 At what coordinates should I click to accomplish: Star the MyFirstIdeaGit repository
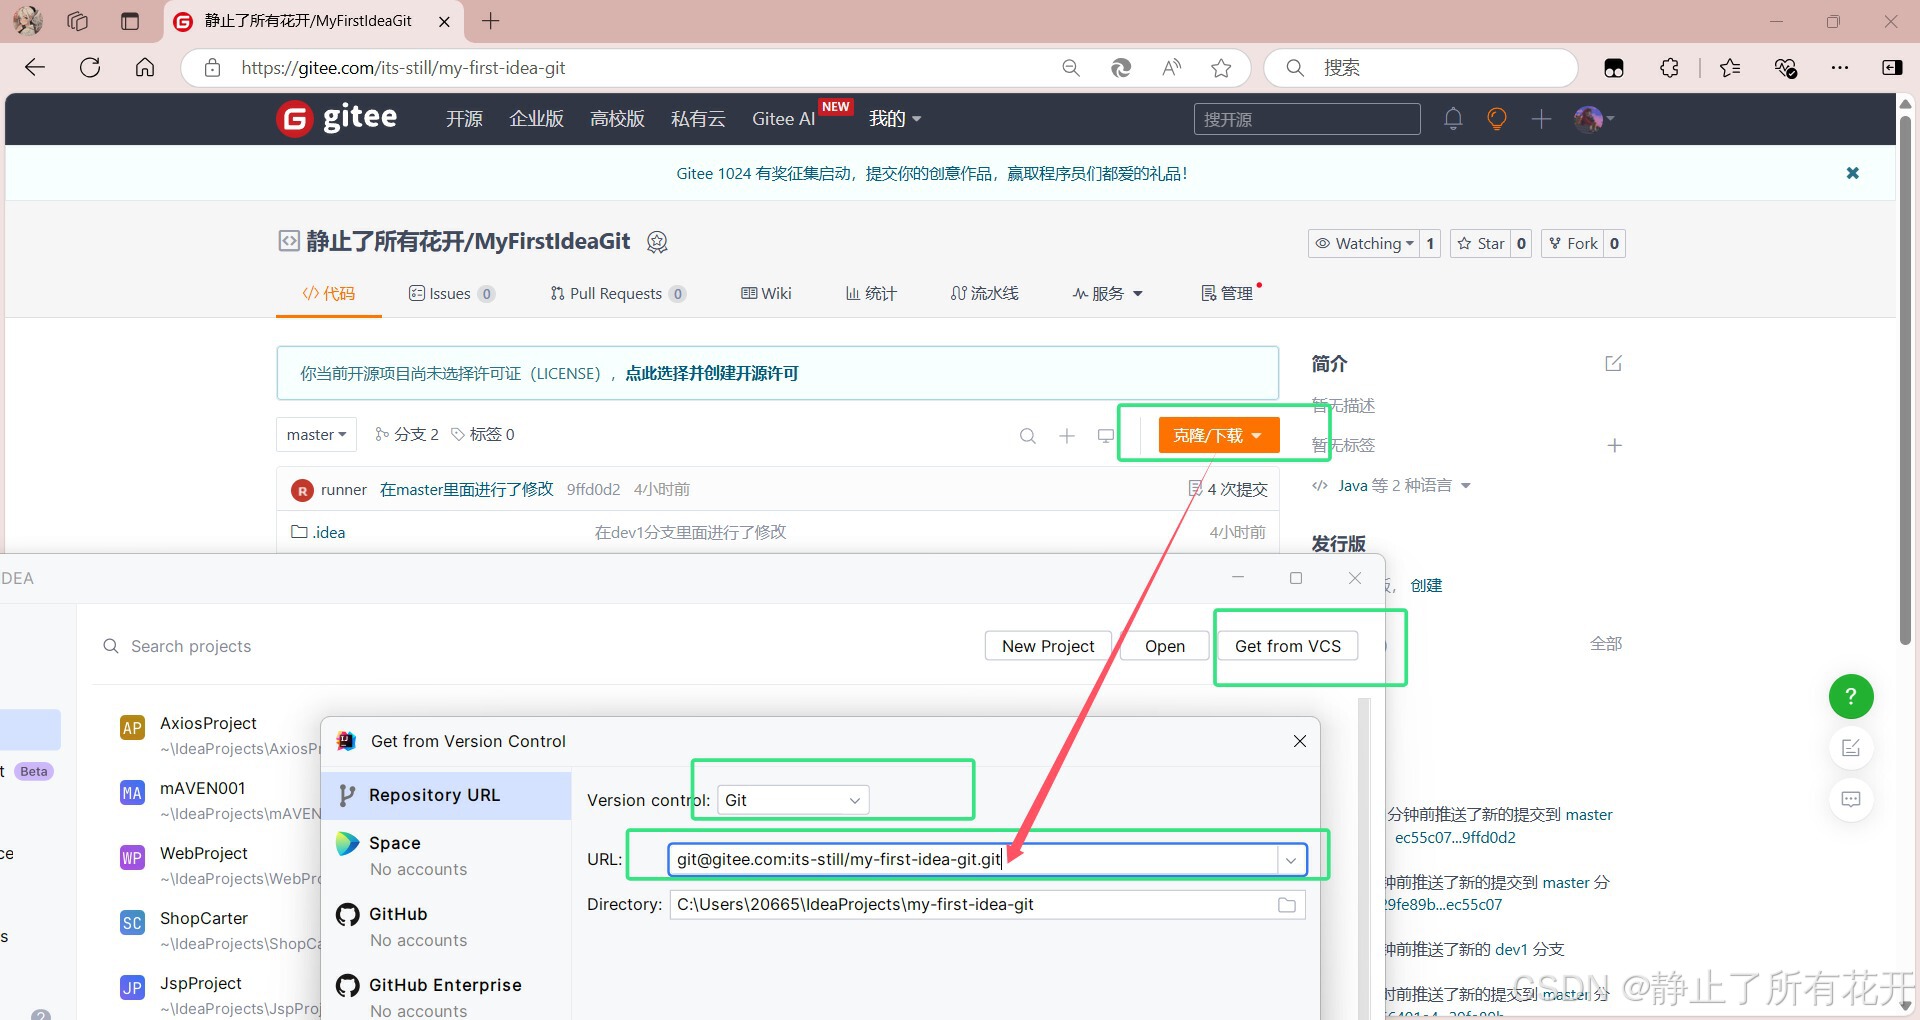tap(1481, 243)
